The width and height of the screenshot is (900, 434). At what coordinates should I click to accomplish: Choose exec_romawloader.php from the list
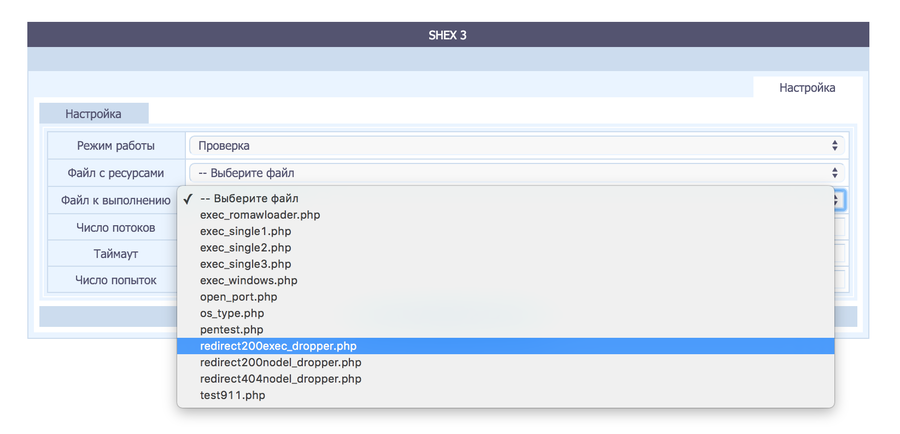pyautogui.click(x=260, y=215)
